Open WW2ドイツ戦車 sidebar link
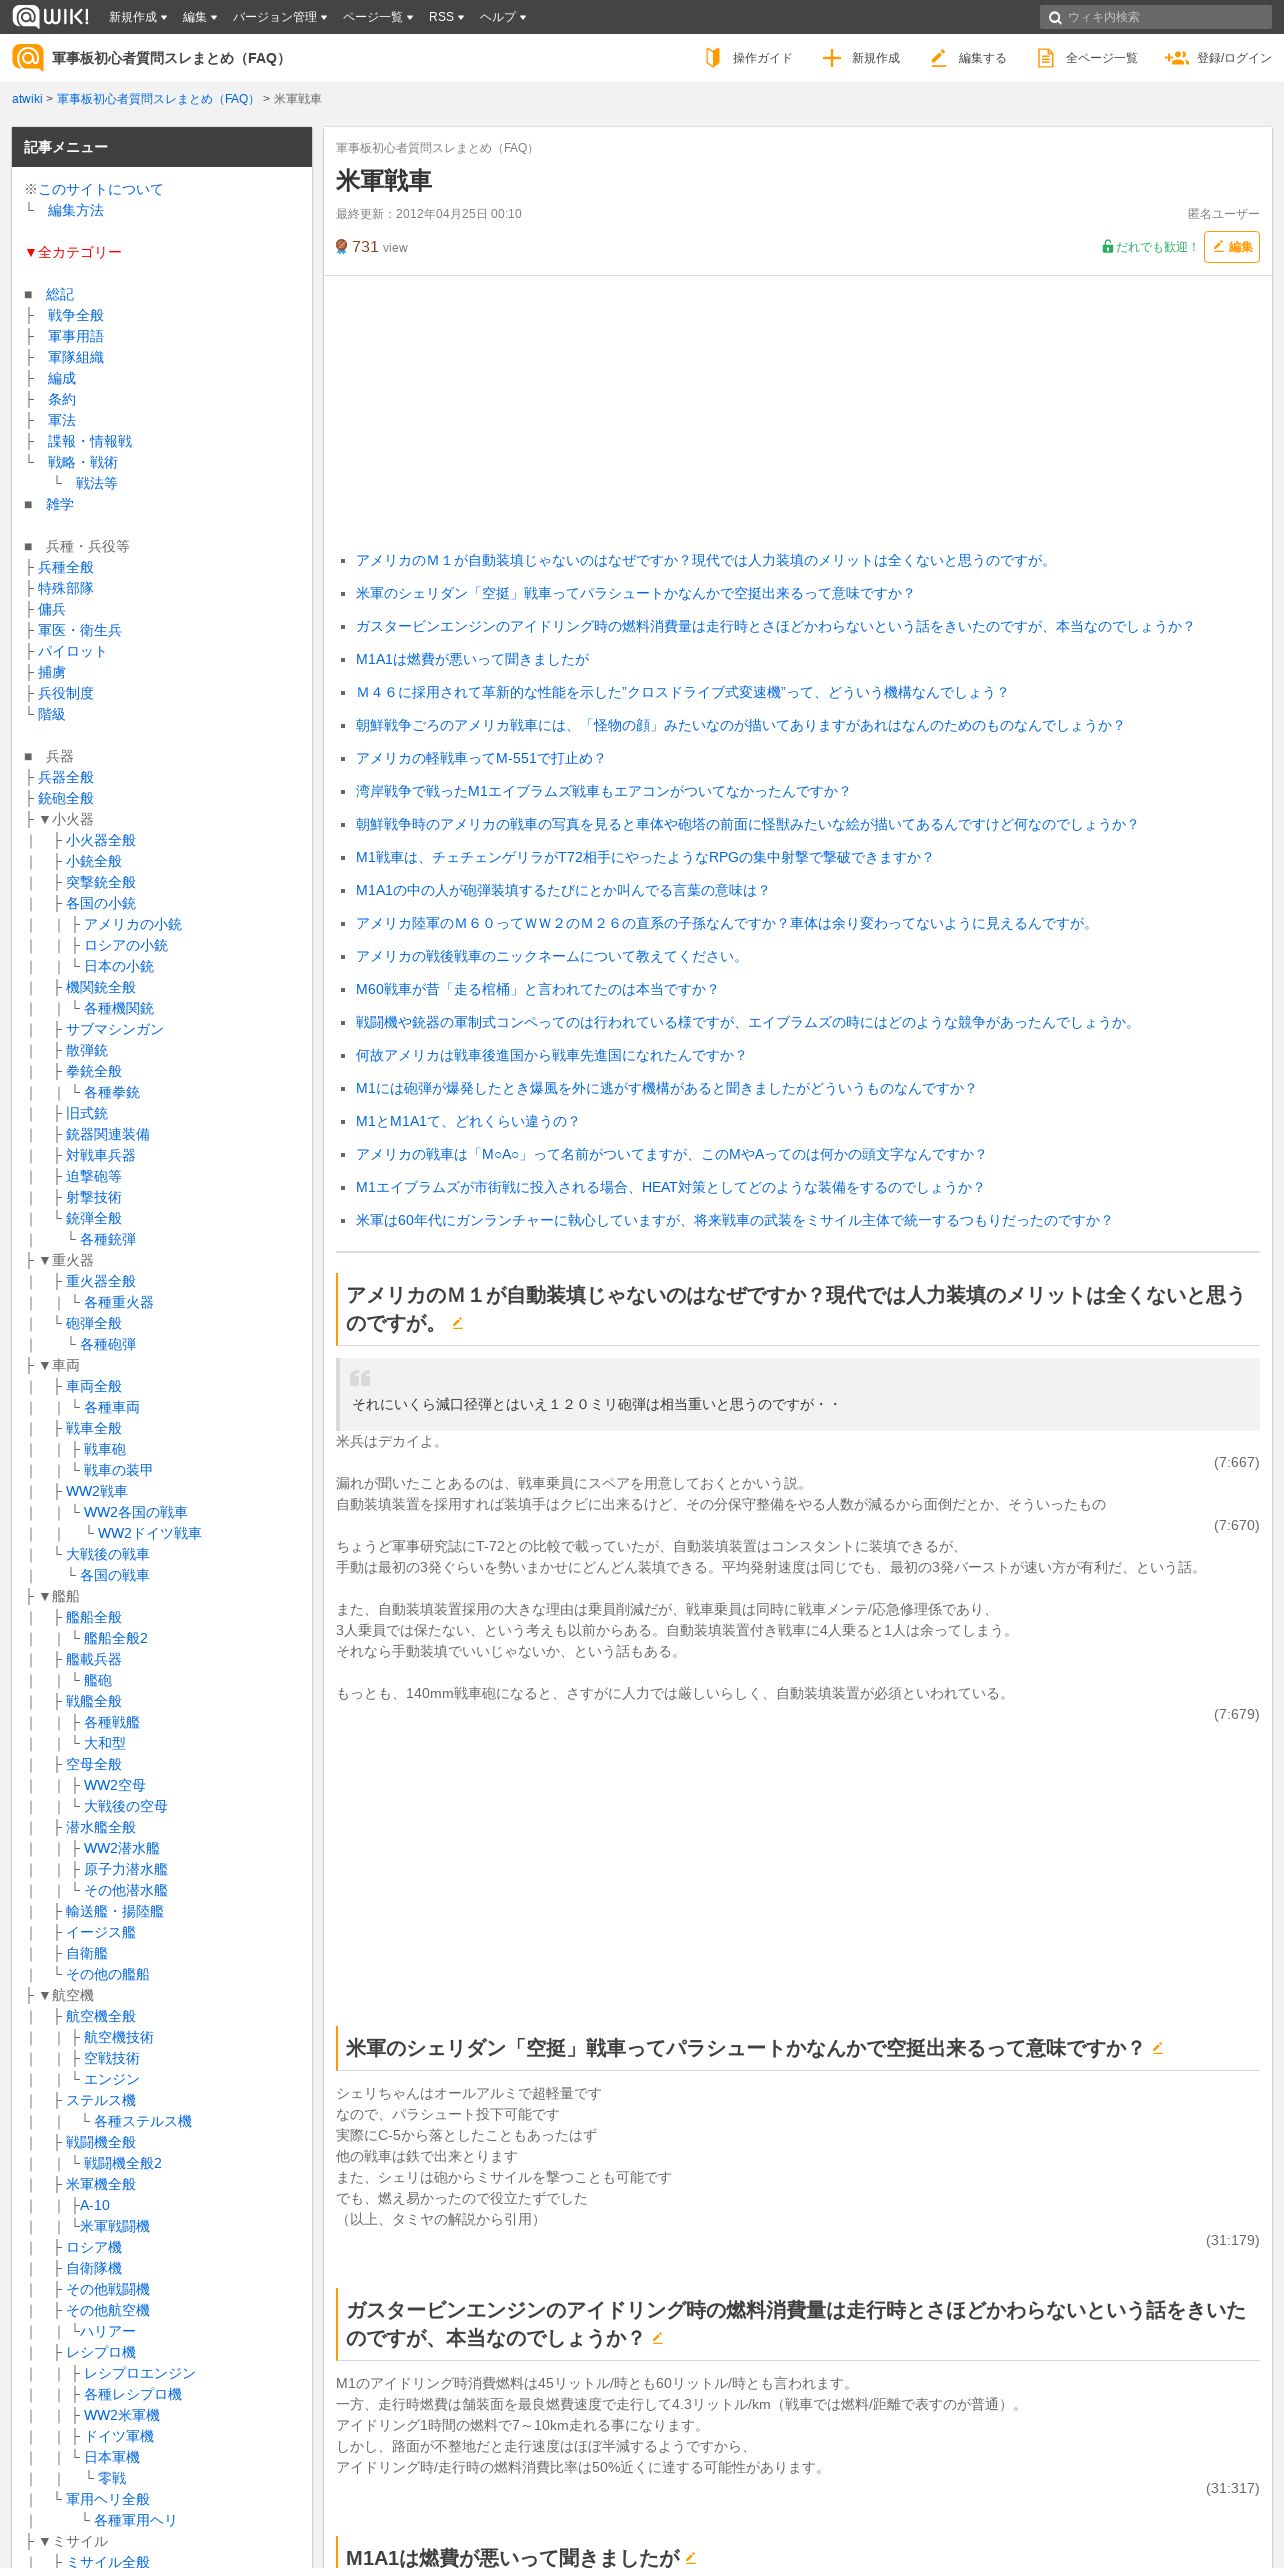Image resolution: width=1284 pixels, height=2568 pixels. point(149,1533)
